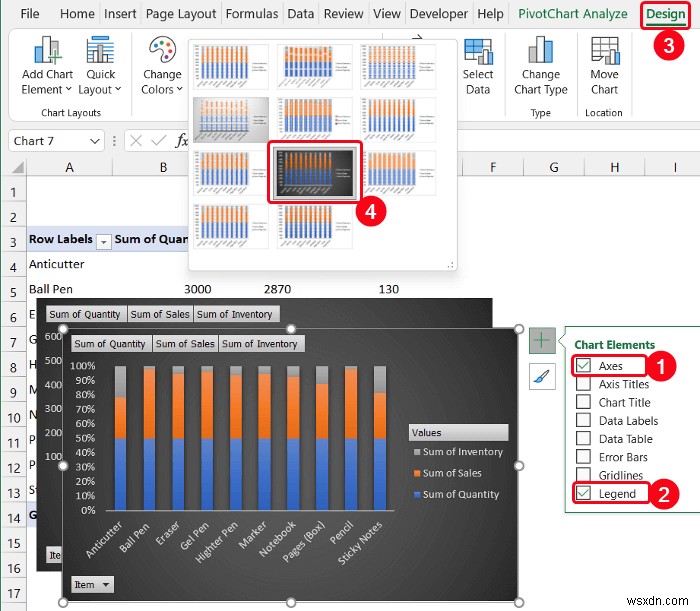Click the Select Data button
700x611 pixels.
pos(478,66)
